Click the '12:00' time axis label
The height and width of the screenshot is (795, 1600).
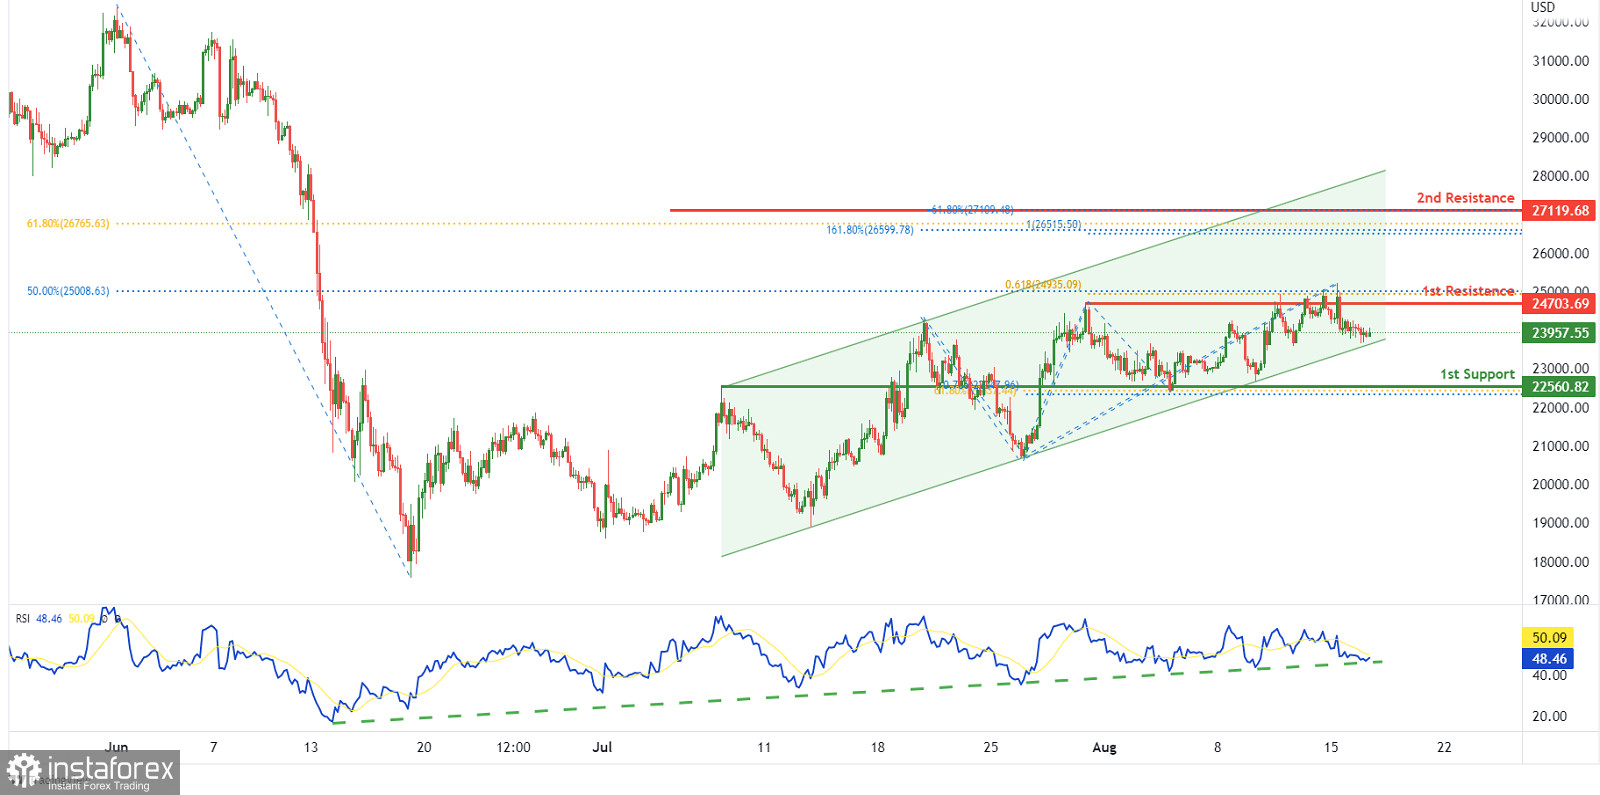(513, 748)
